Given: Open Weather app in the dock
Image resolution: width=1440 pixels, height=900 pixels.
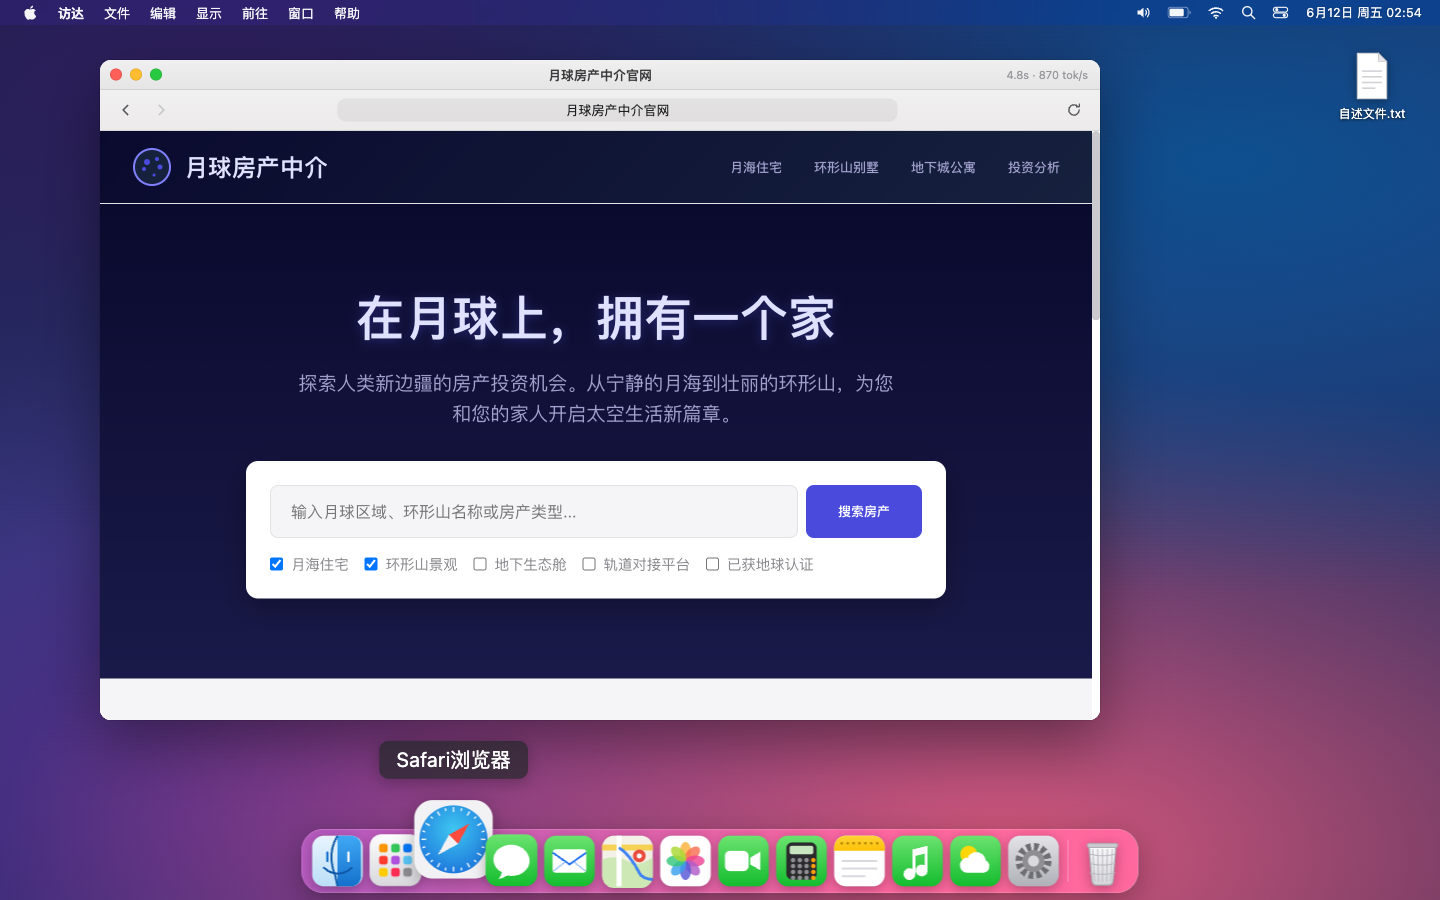Looking at the screenshot, I should coord(976,861).
